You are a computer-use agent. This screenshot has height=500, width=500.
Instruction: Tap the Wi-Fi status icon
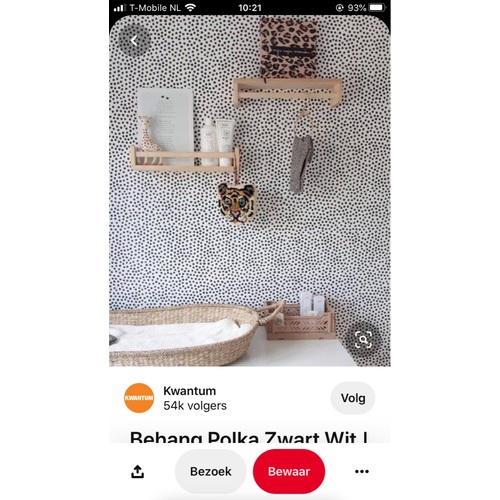pyautogui.click(x=190, y=8)
